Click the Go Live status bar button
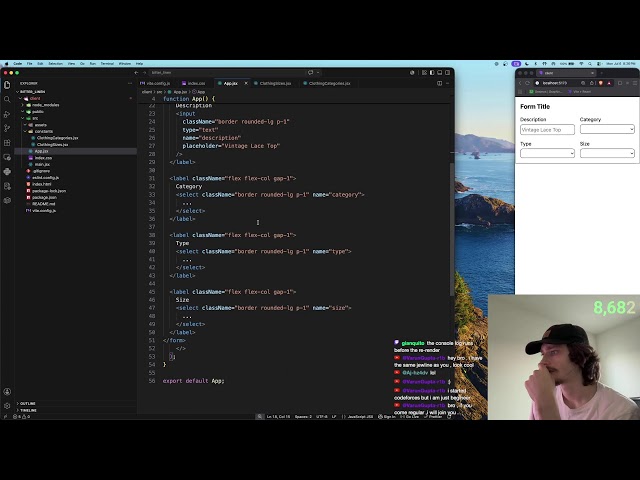 tap(410, 417)
